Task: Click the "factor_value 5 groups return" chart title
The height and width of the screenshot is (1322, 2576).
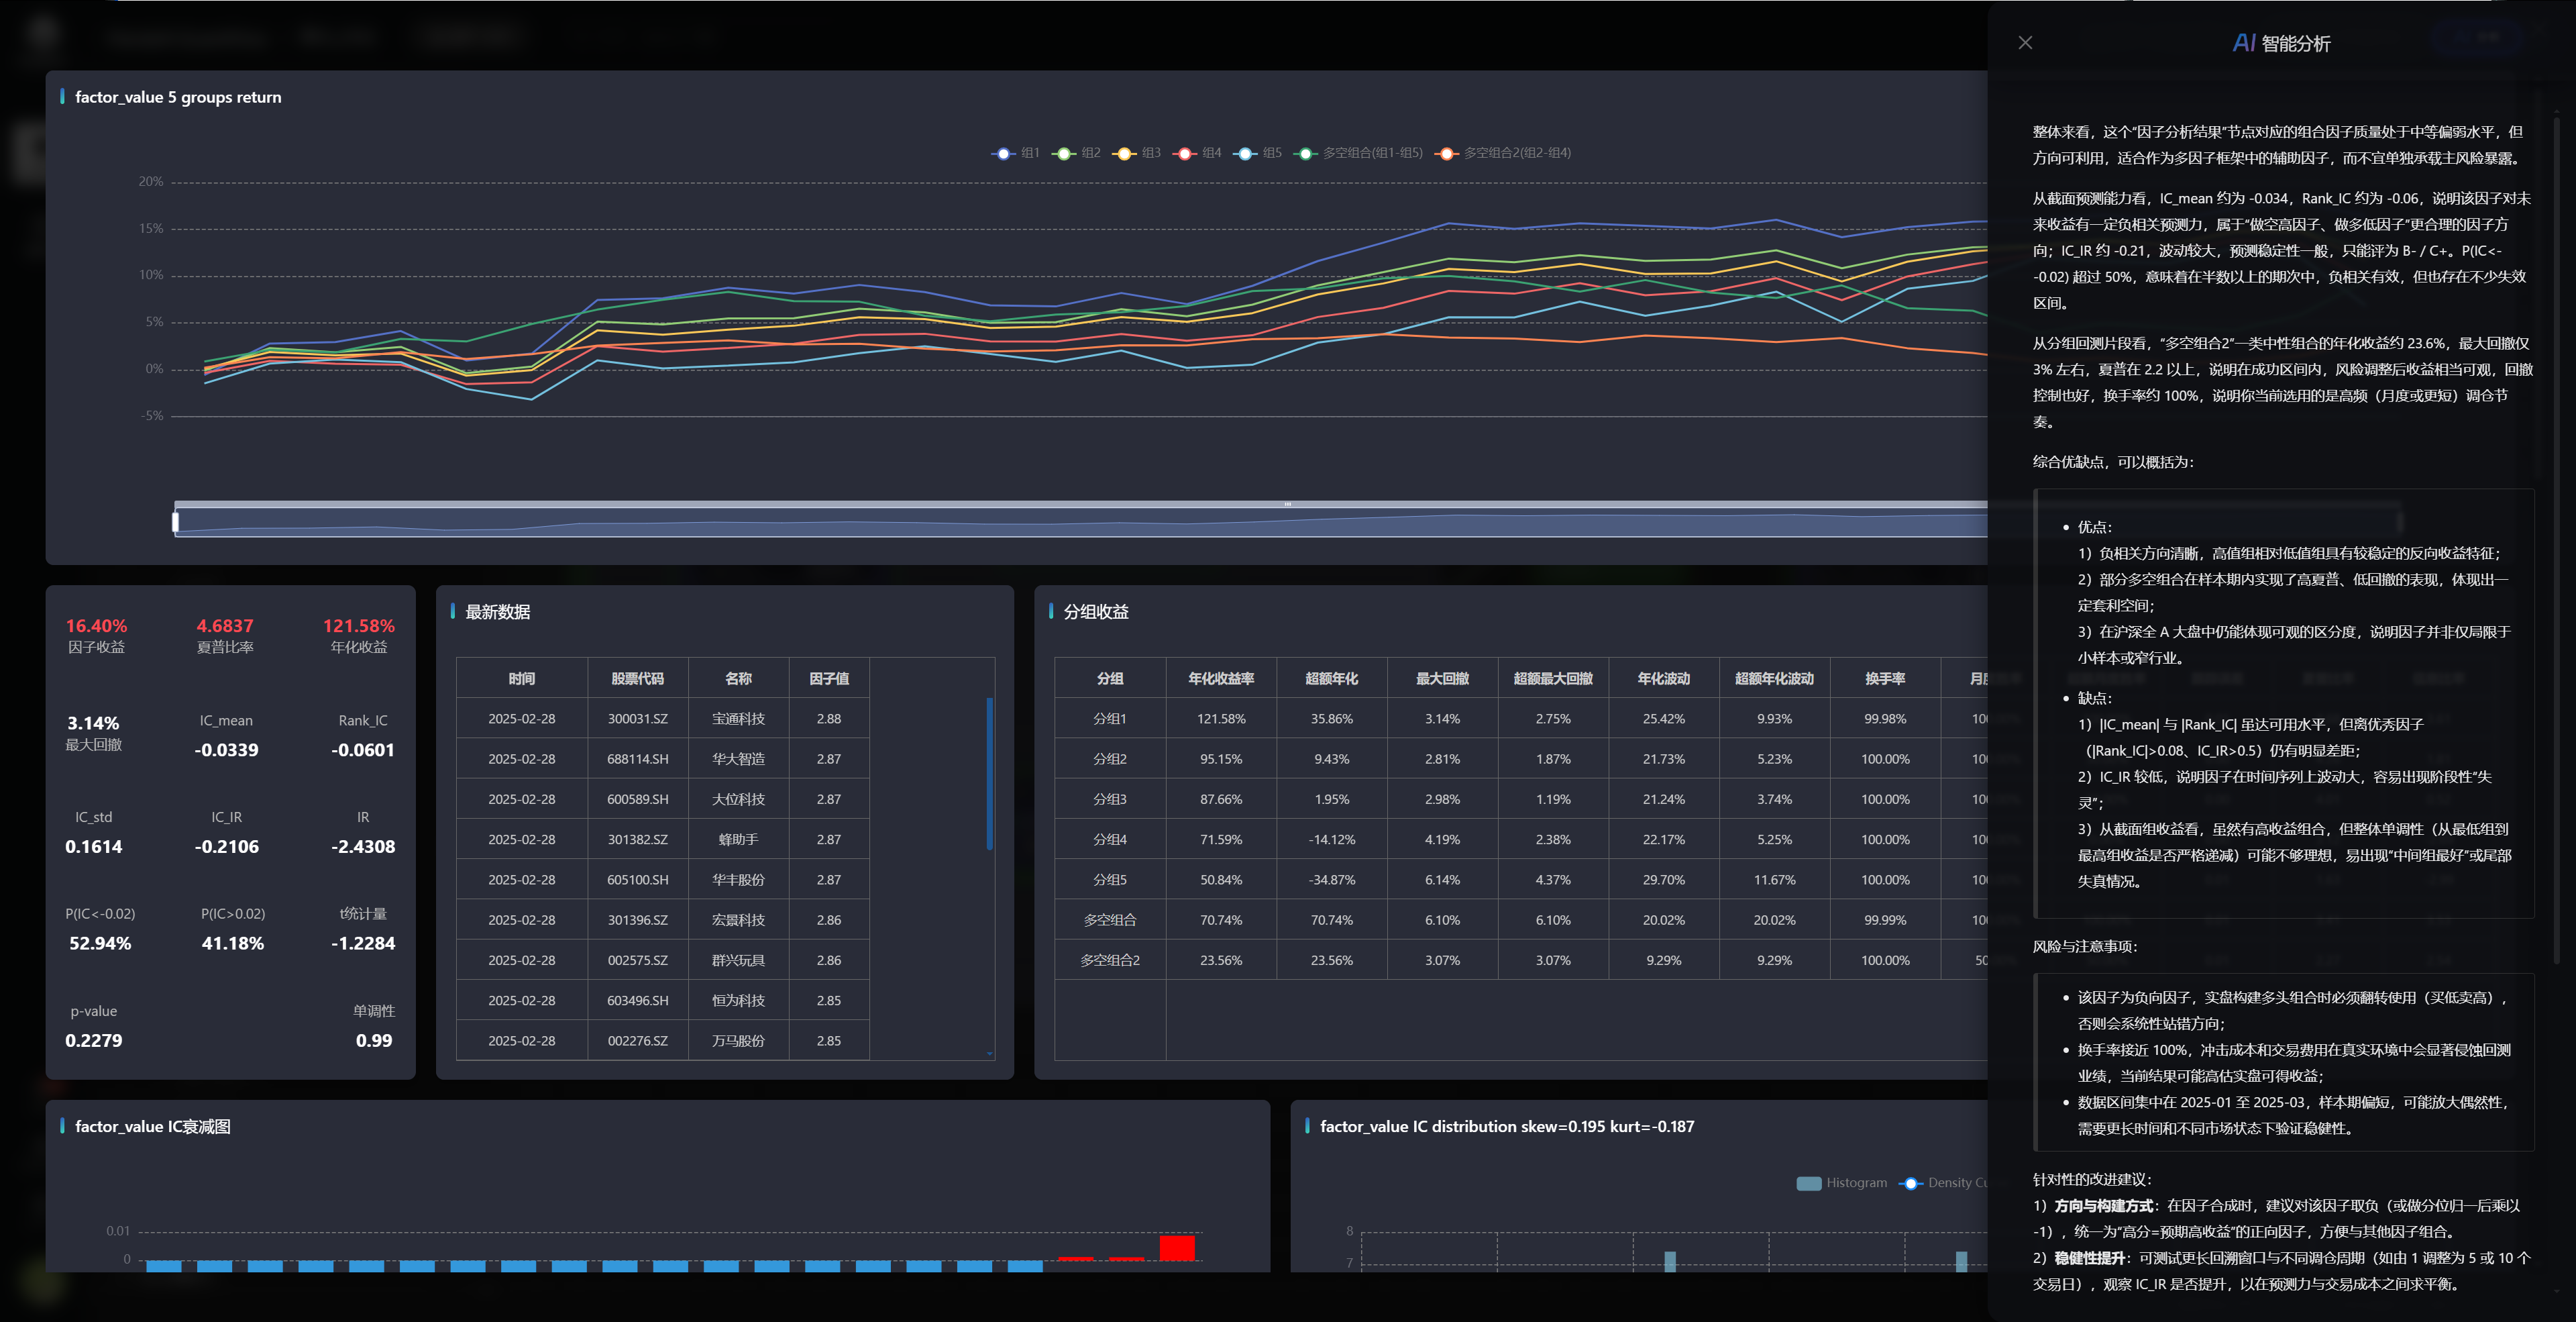Action: point(178,97)
